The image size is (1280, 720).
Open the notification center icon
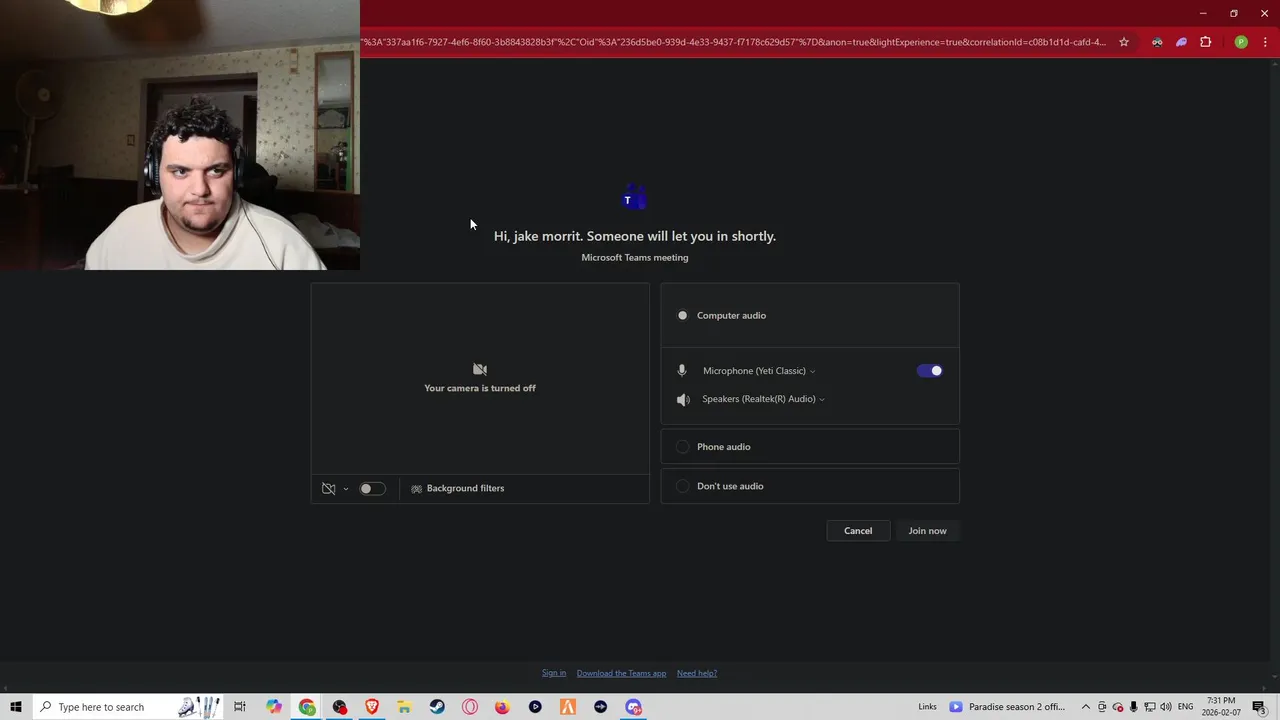coord(1260,707)
